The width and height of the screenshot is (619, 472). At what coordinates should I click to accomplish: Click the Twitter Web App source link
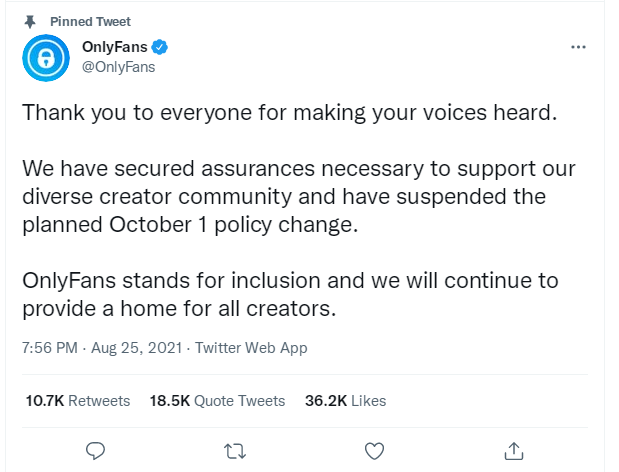251,348
